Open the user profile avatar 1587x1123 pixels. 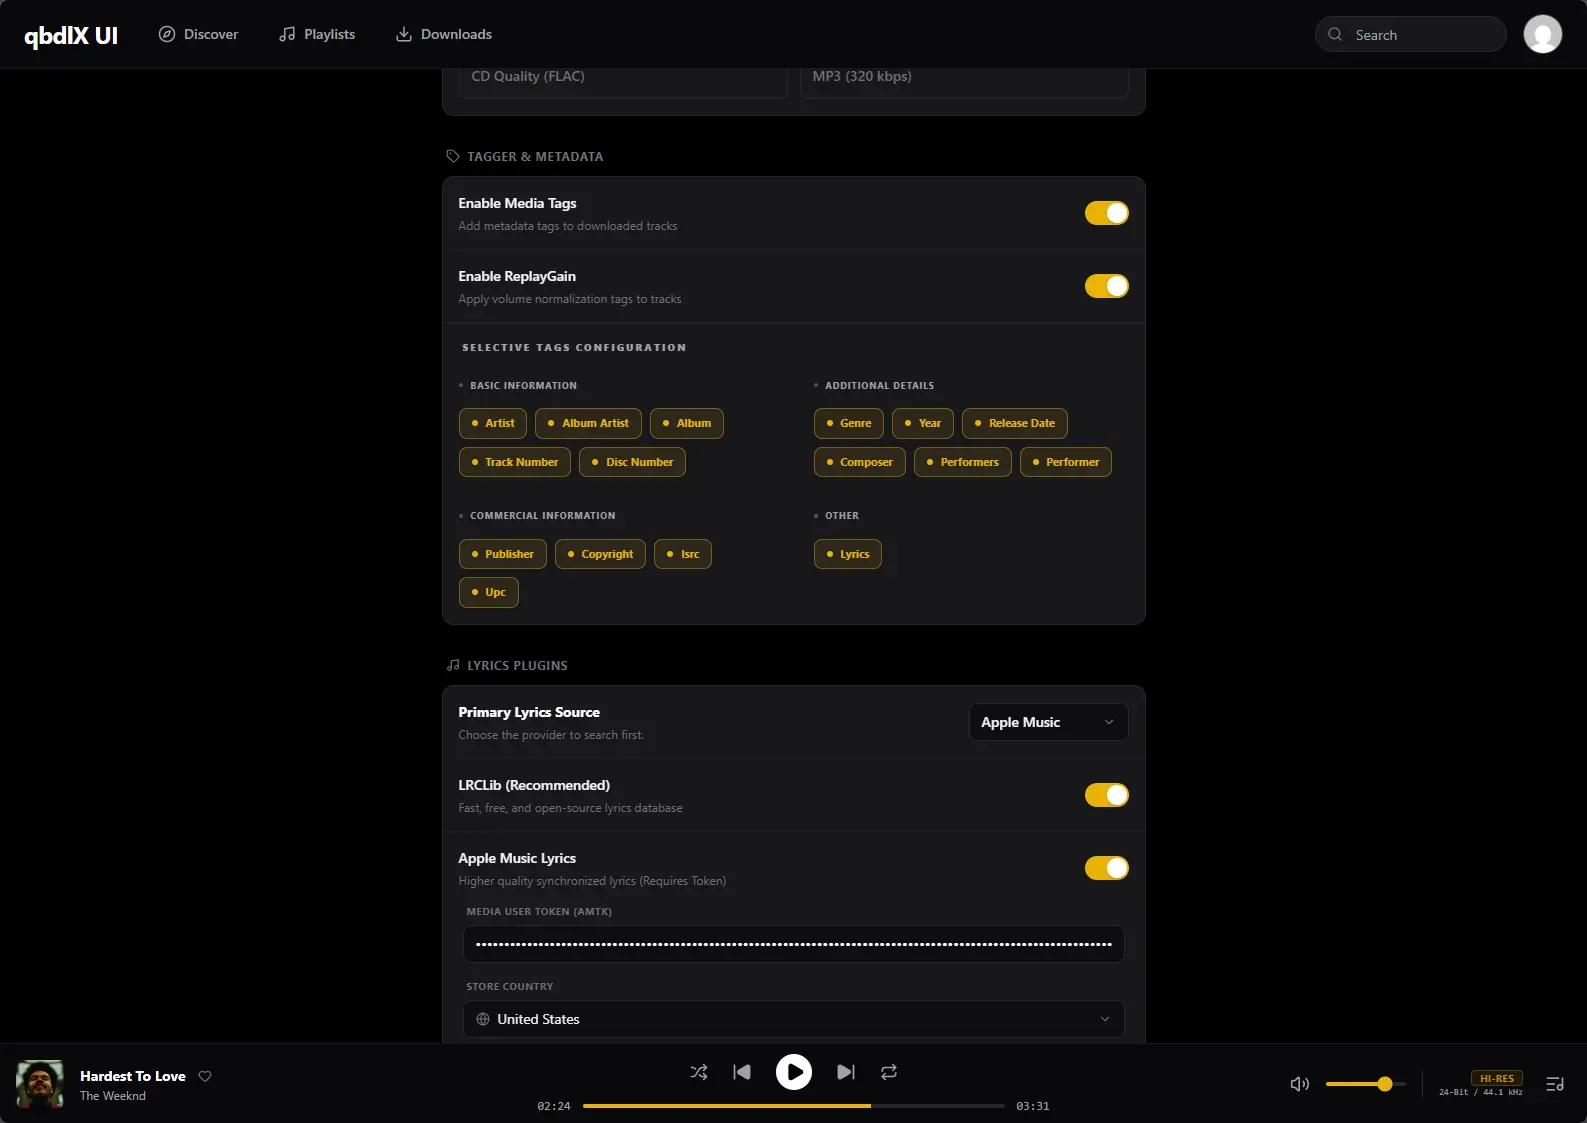(x=1542, y=34)
